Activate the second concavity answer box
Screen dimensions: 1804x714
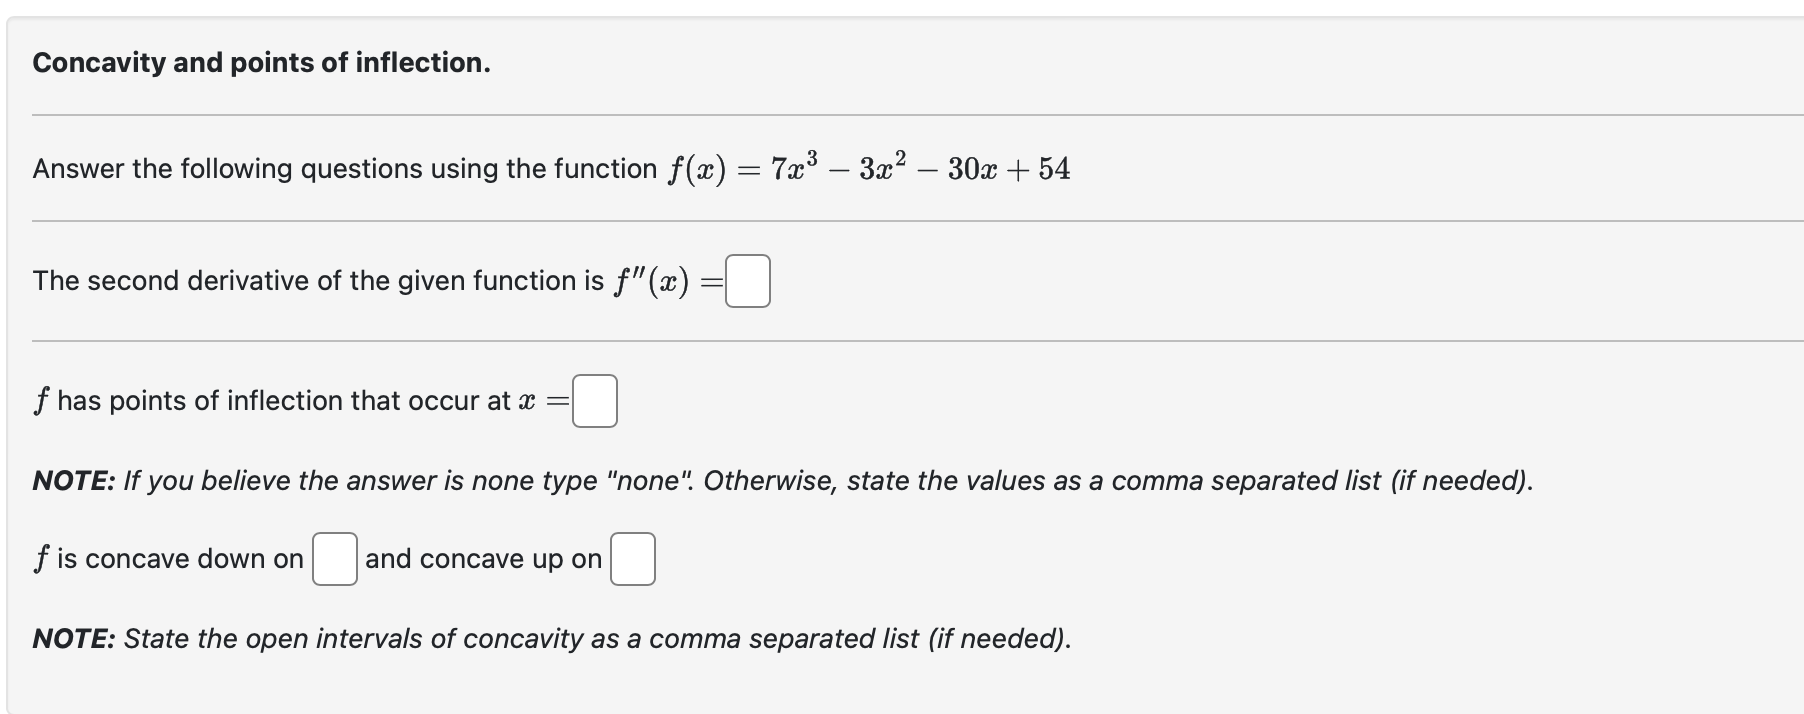pyautogui.click(x=630, y=557)
